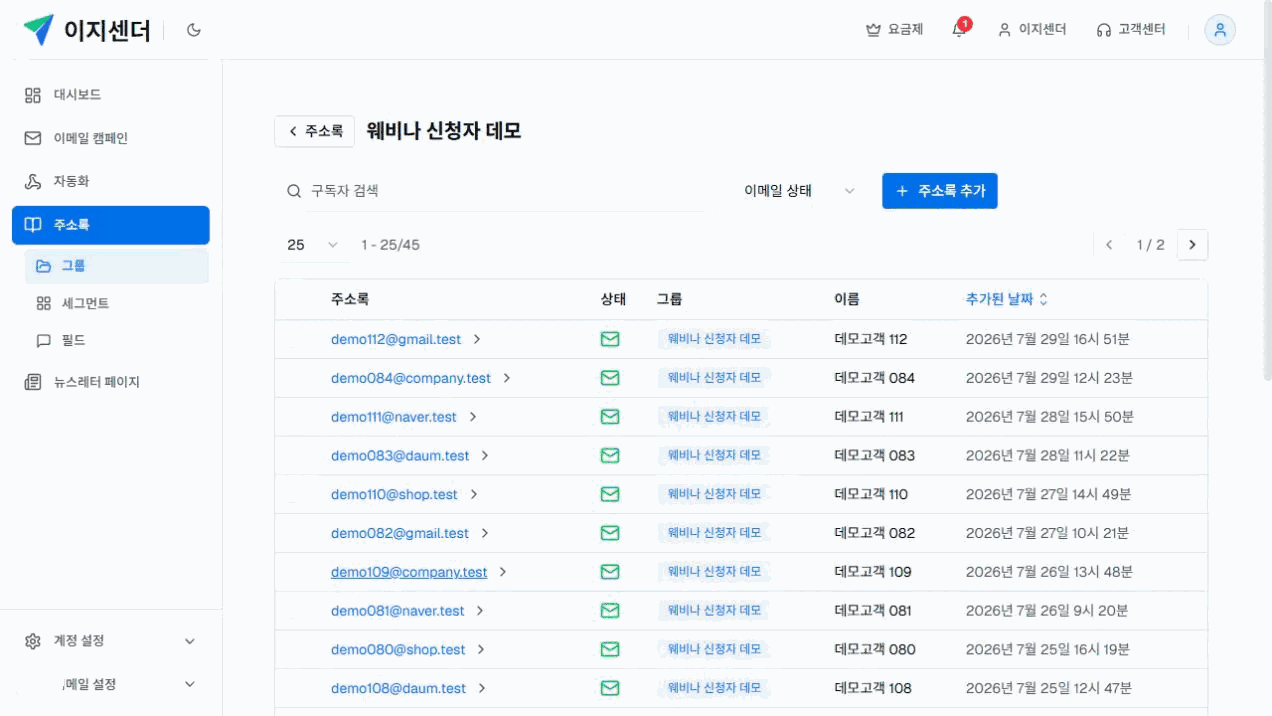Open demo084@company.test subscriber
The image size is (1272, 716).
pyautogui.click(x=411, y=378)
